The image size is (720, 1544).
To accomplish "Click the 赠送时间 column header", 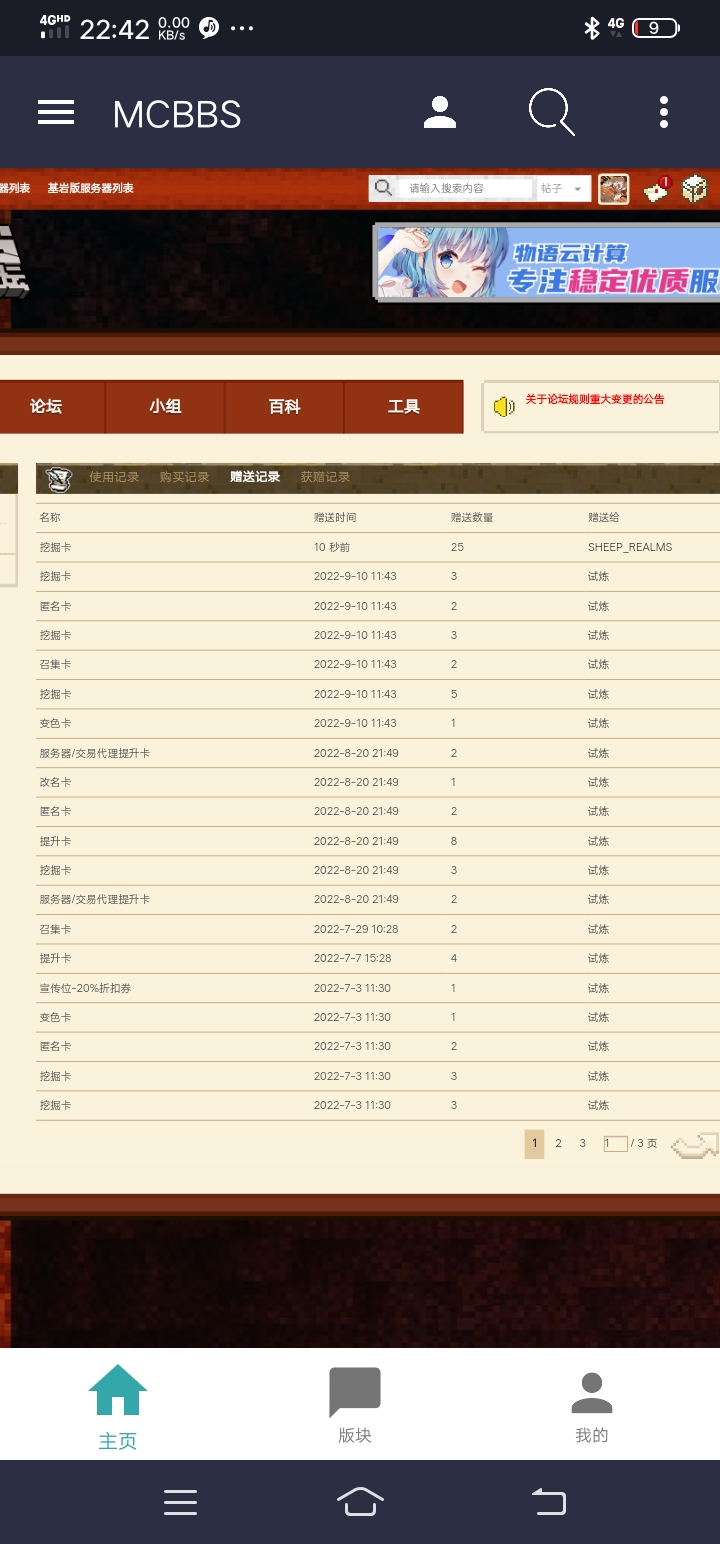I will pos(335,517).
